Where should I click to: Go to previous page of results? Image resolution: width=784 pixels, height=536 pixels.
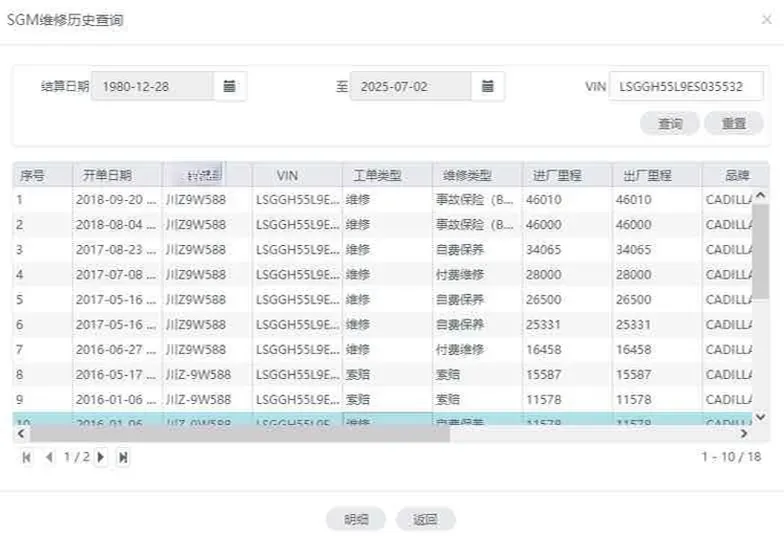49,457
